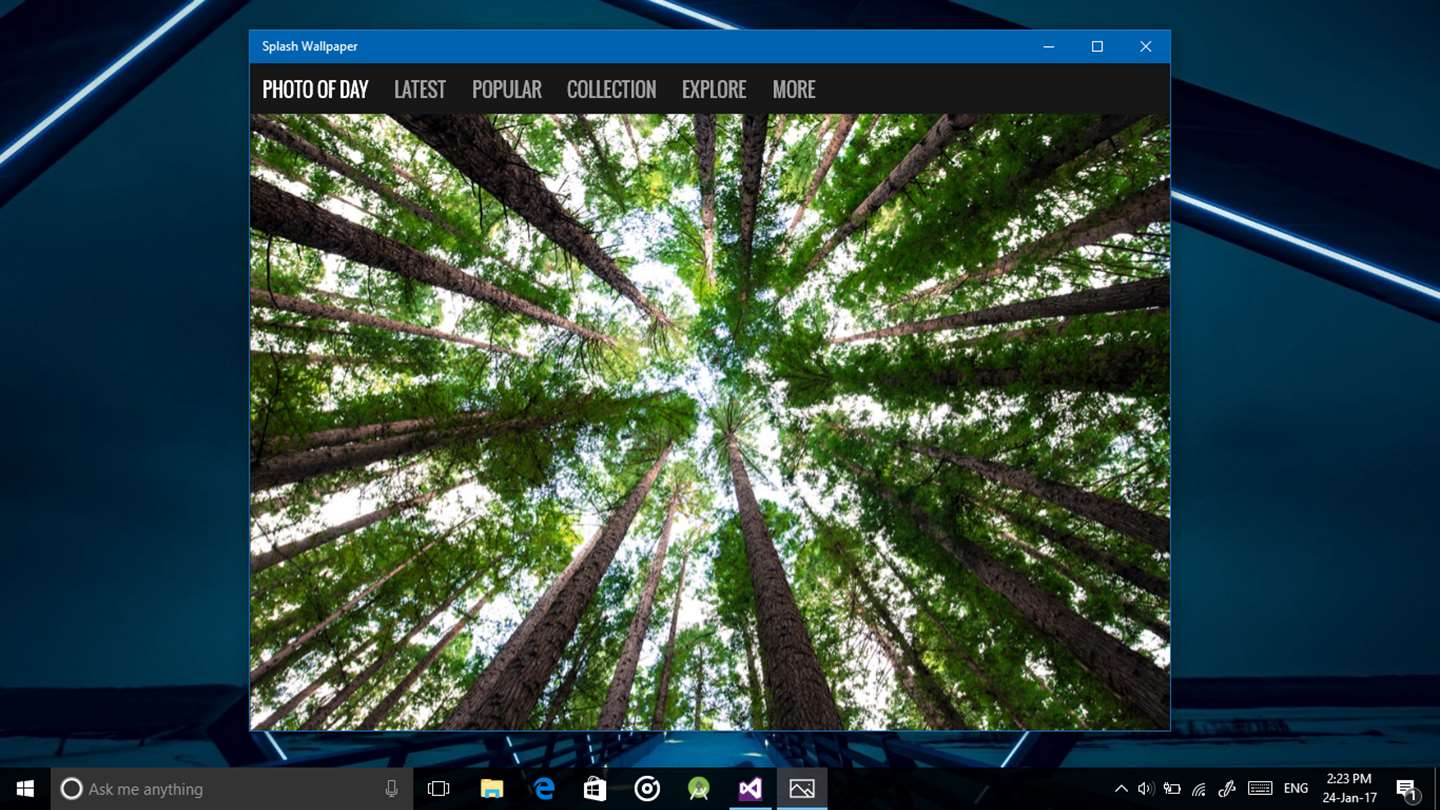Open the volume control in the tray

coord(1146,789)
